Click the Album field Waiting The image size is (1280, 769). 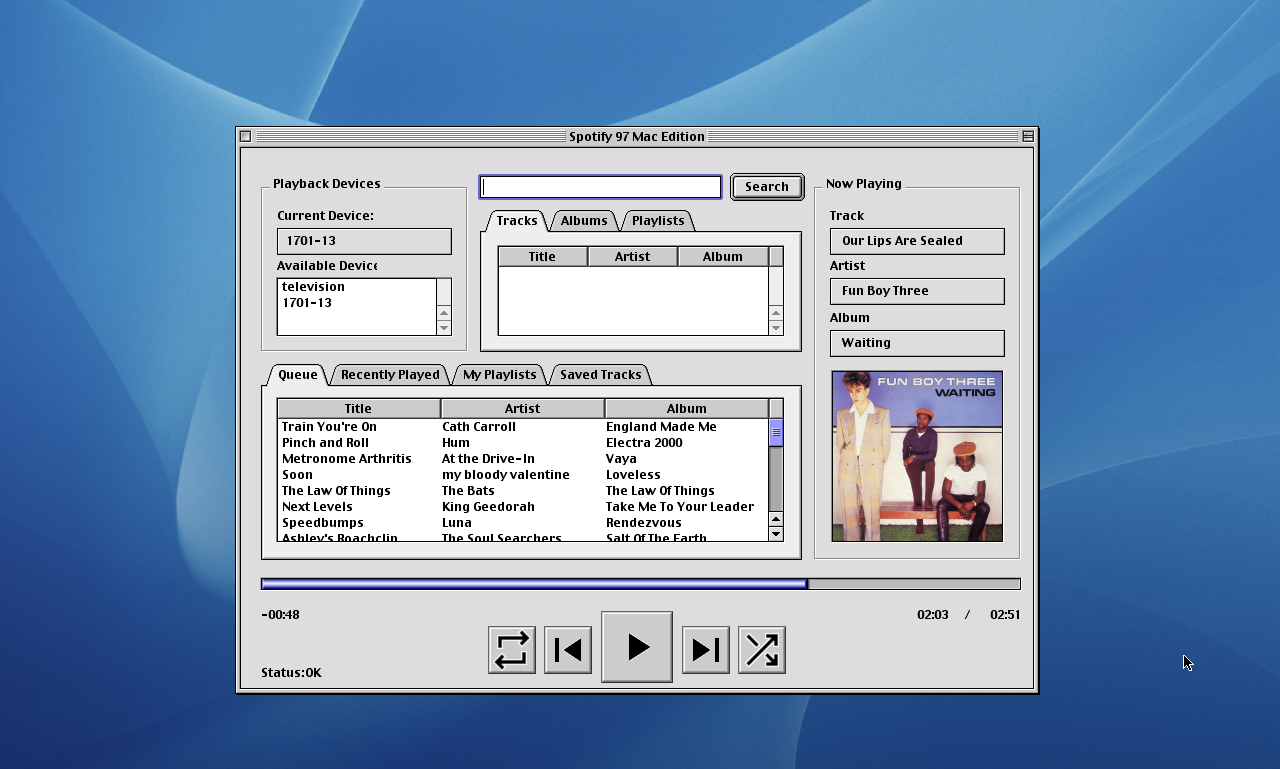(x=917, y=343)
